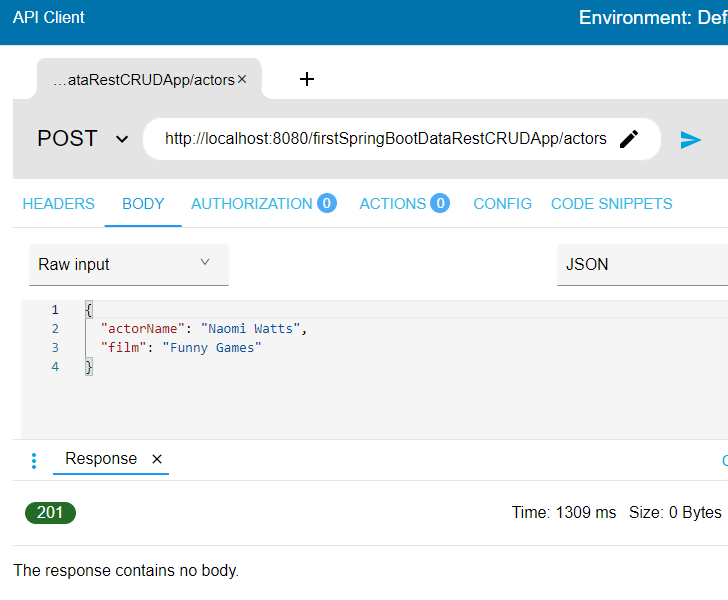Click the "Naomi Watts" value in editor

click(250, 329)
